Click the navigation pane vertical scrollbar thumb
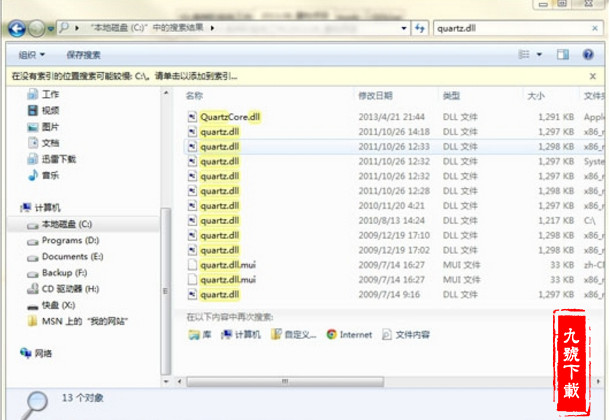Screen dimensions: 610x420 coord(166,291)
